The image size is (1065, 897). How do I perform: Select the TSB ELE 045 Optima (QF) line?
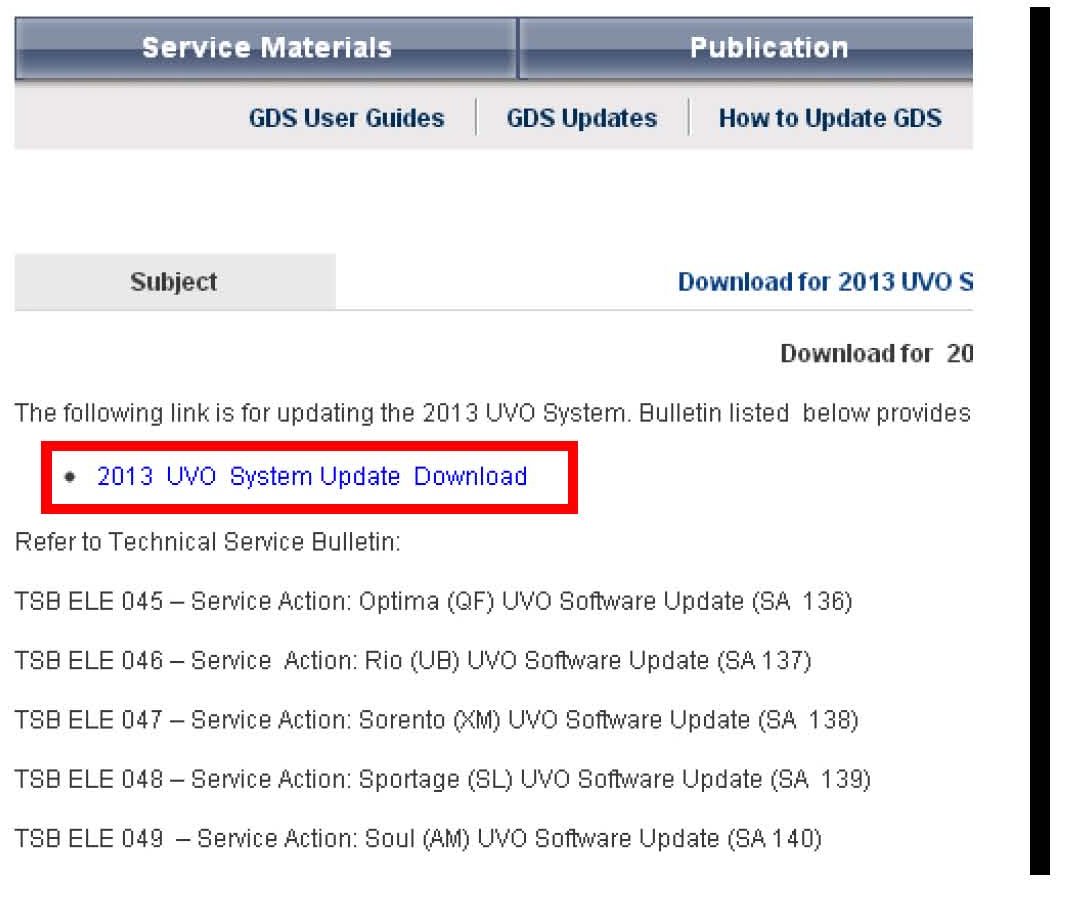pyautogui.click(x=433, y=602)
